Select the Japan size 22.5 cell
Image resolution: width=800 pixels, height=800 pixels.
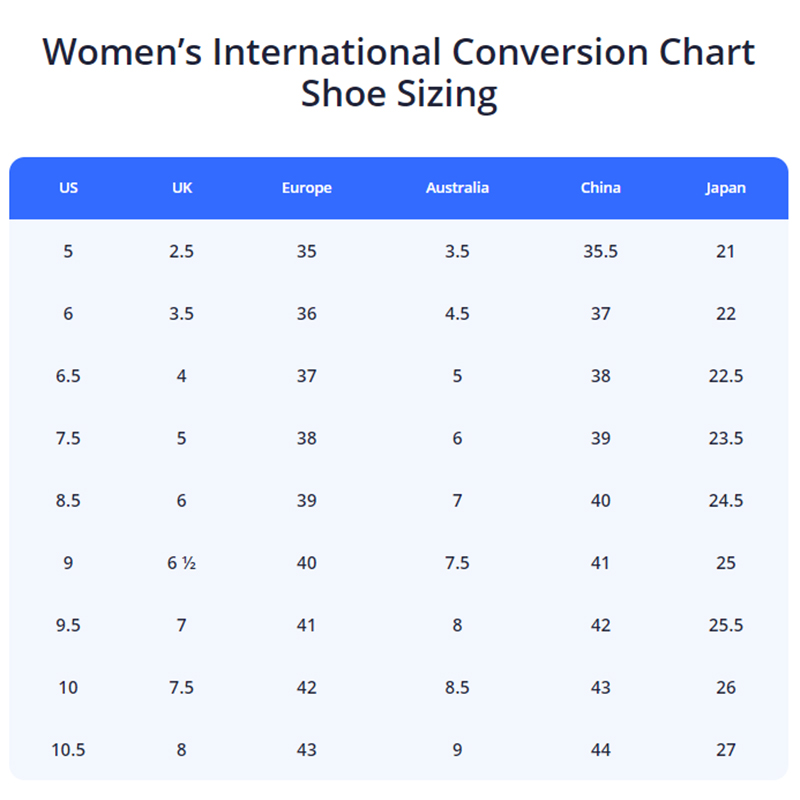725,376
